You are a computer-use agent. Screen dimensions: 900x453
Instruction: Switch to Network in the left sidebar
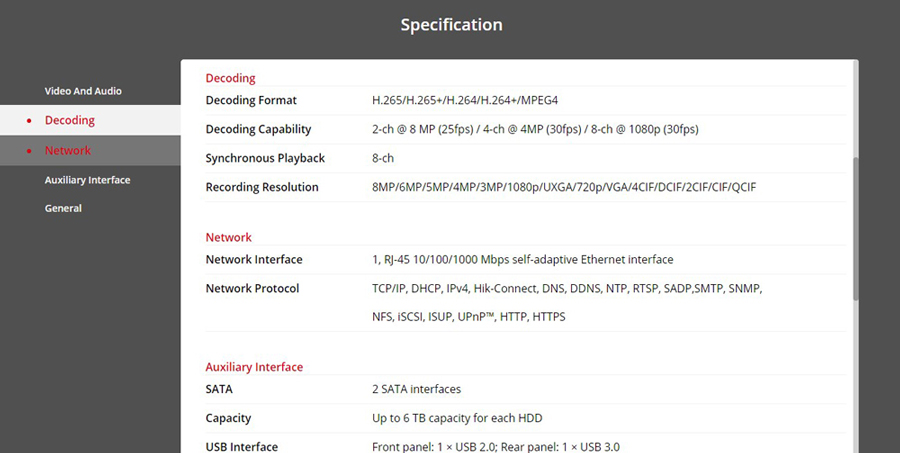(68, 150)
